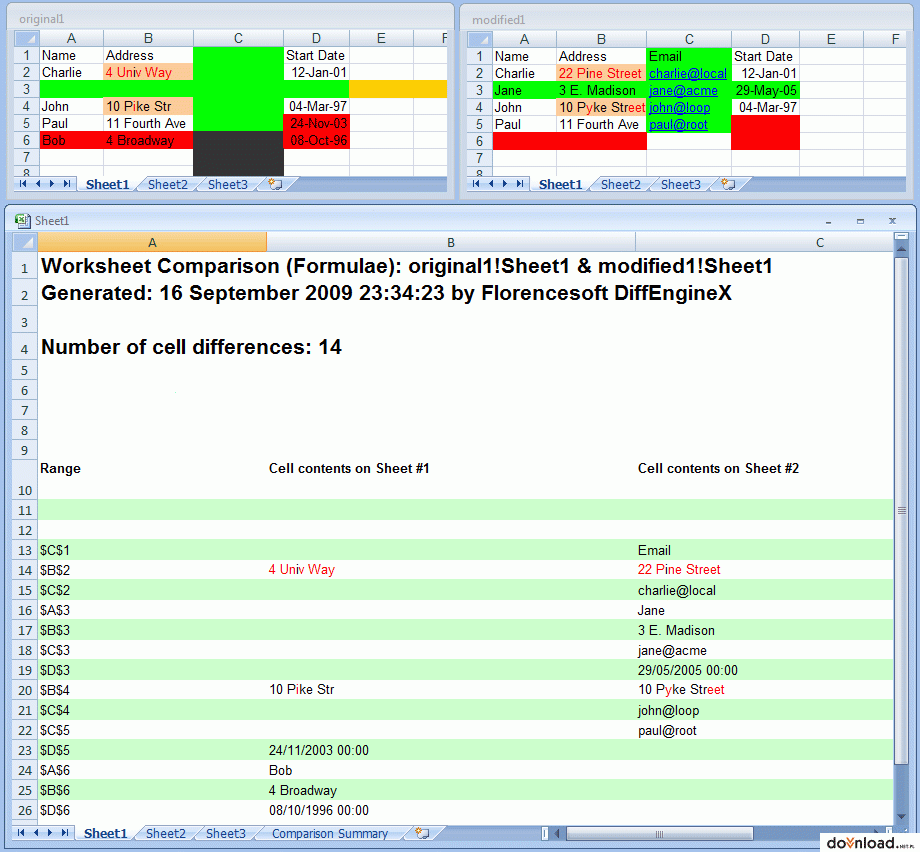
Task: Select all cells in comparison Sheet1 window
Action: tap(25, 242)
